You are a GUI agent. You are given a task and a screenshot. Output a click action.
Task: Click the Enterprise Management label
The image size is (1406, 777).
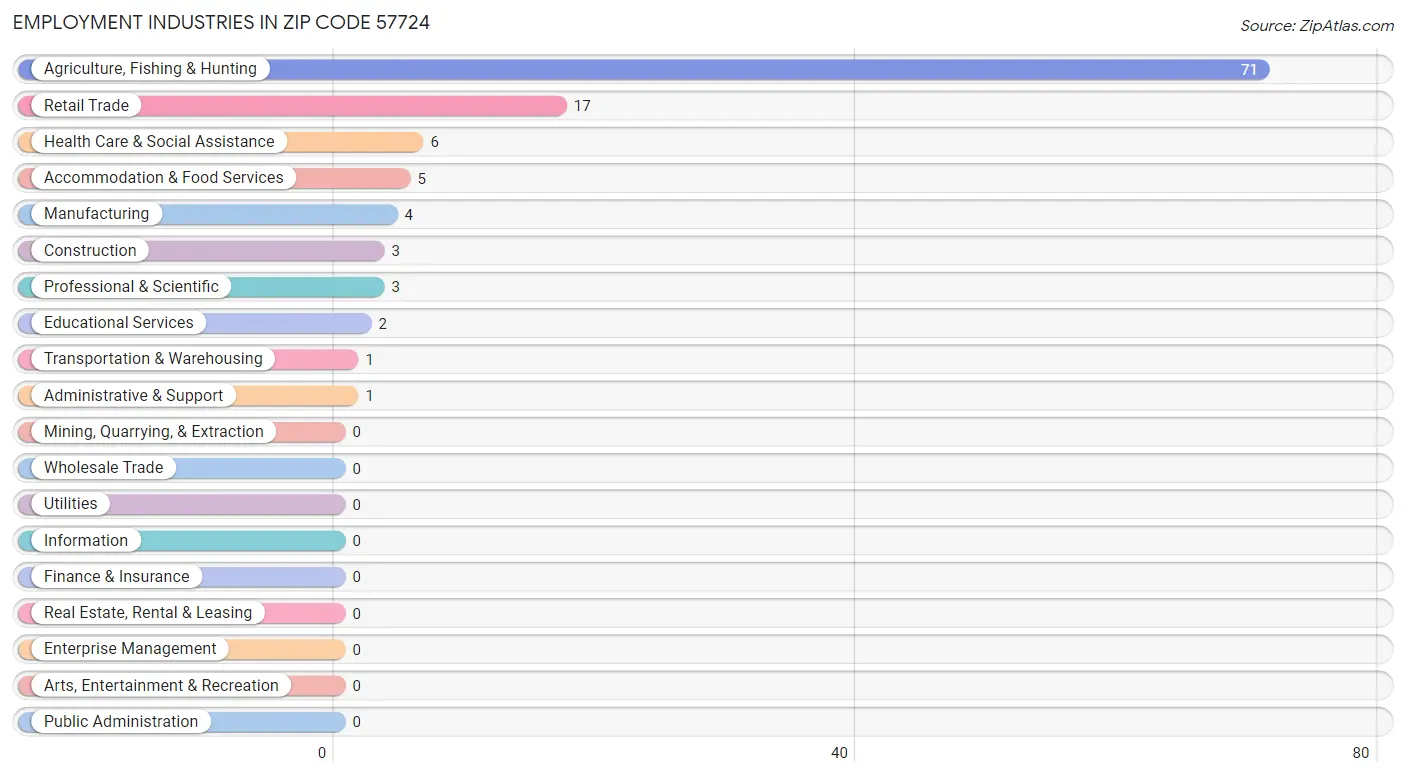130,649
